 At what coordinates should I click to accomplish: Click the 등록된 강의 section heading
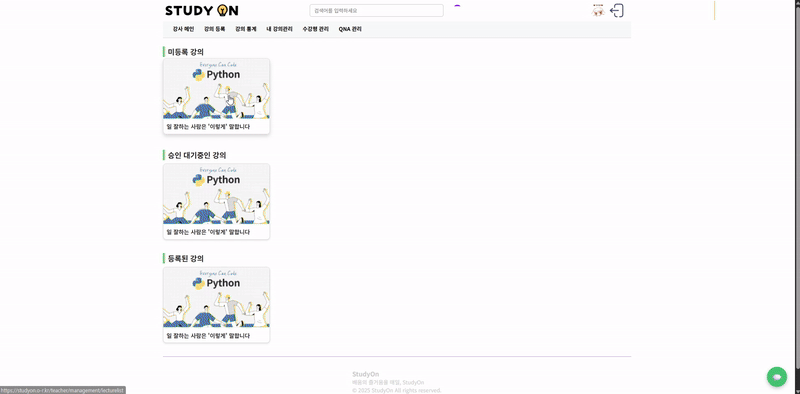pyautogui.click(x=186, y=259)
